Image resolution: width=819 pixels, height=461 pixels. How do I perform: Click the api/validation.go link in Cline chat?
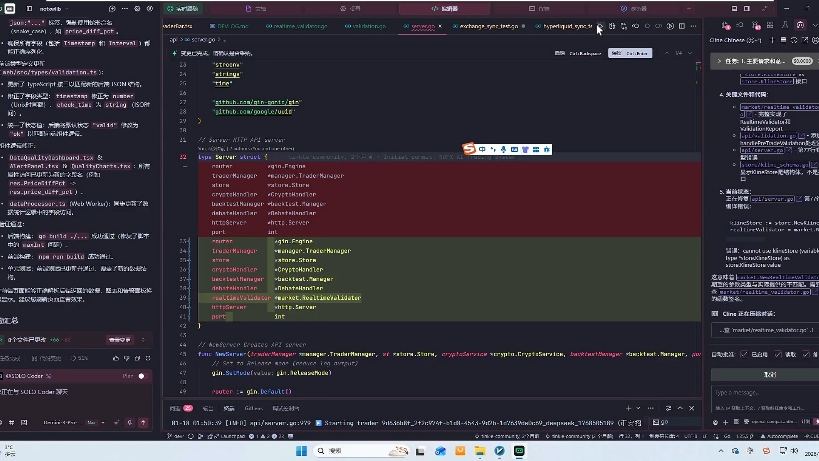[x=767, y=136]
